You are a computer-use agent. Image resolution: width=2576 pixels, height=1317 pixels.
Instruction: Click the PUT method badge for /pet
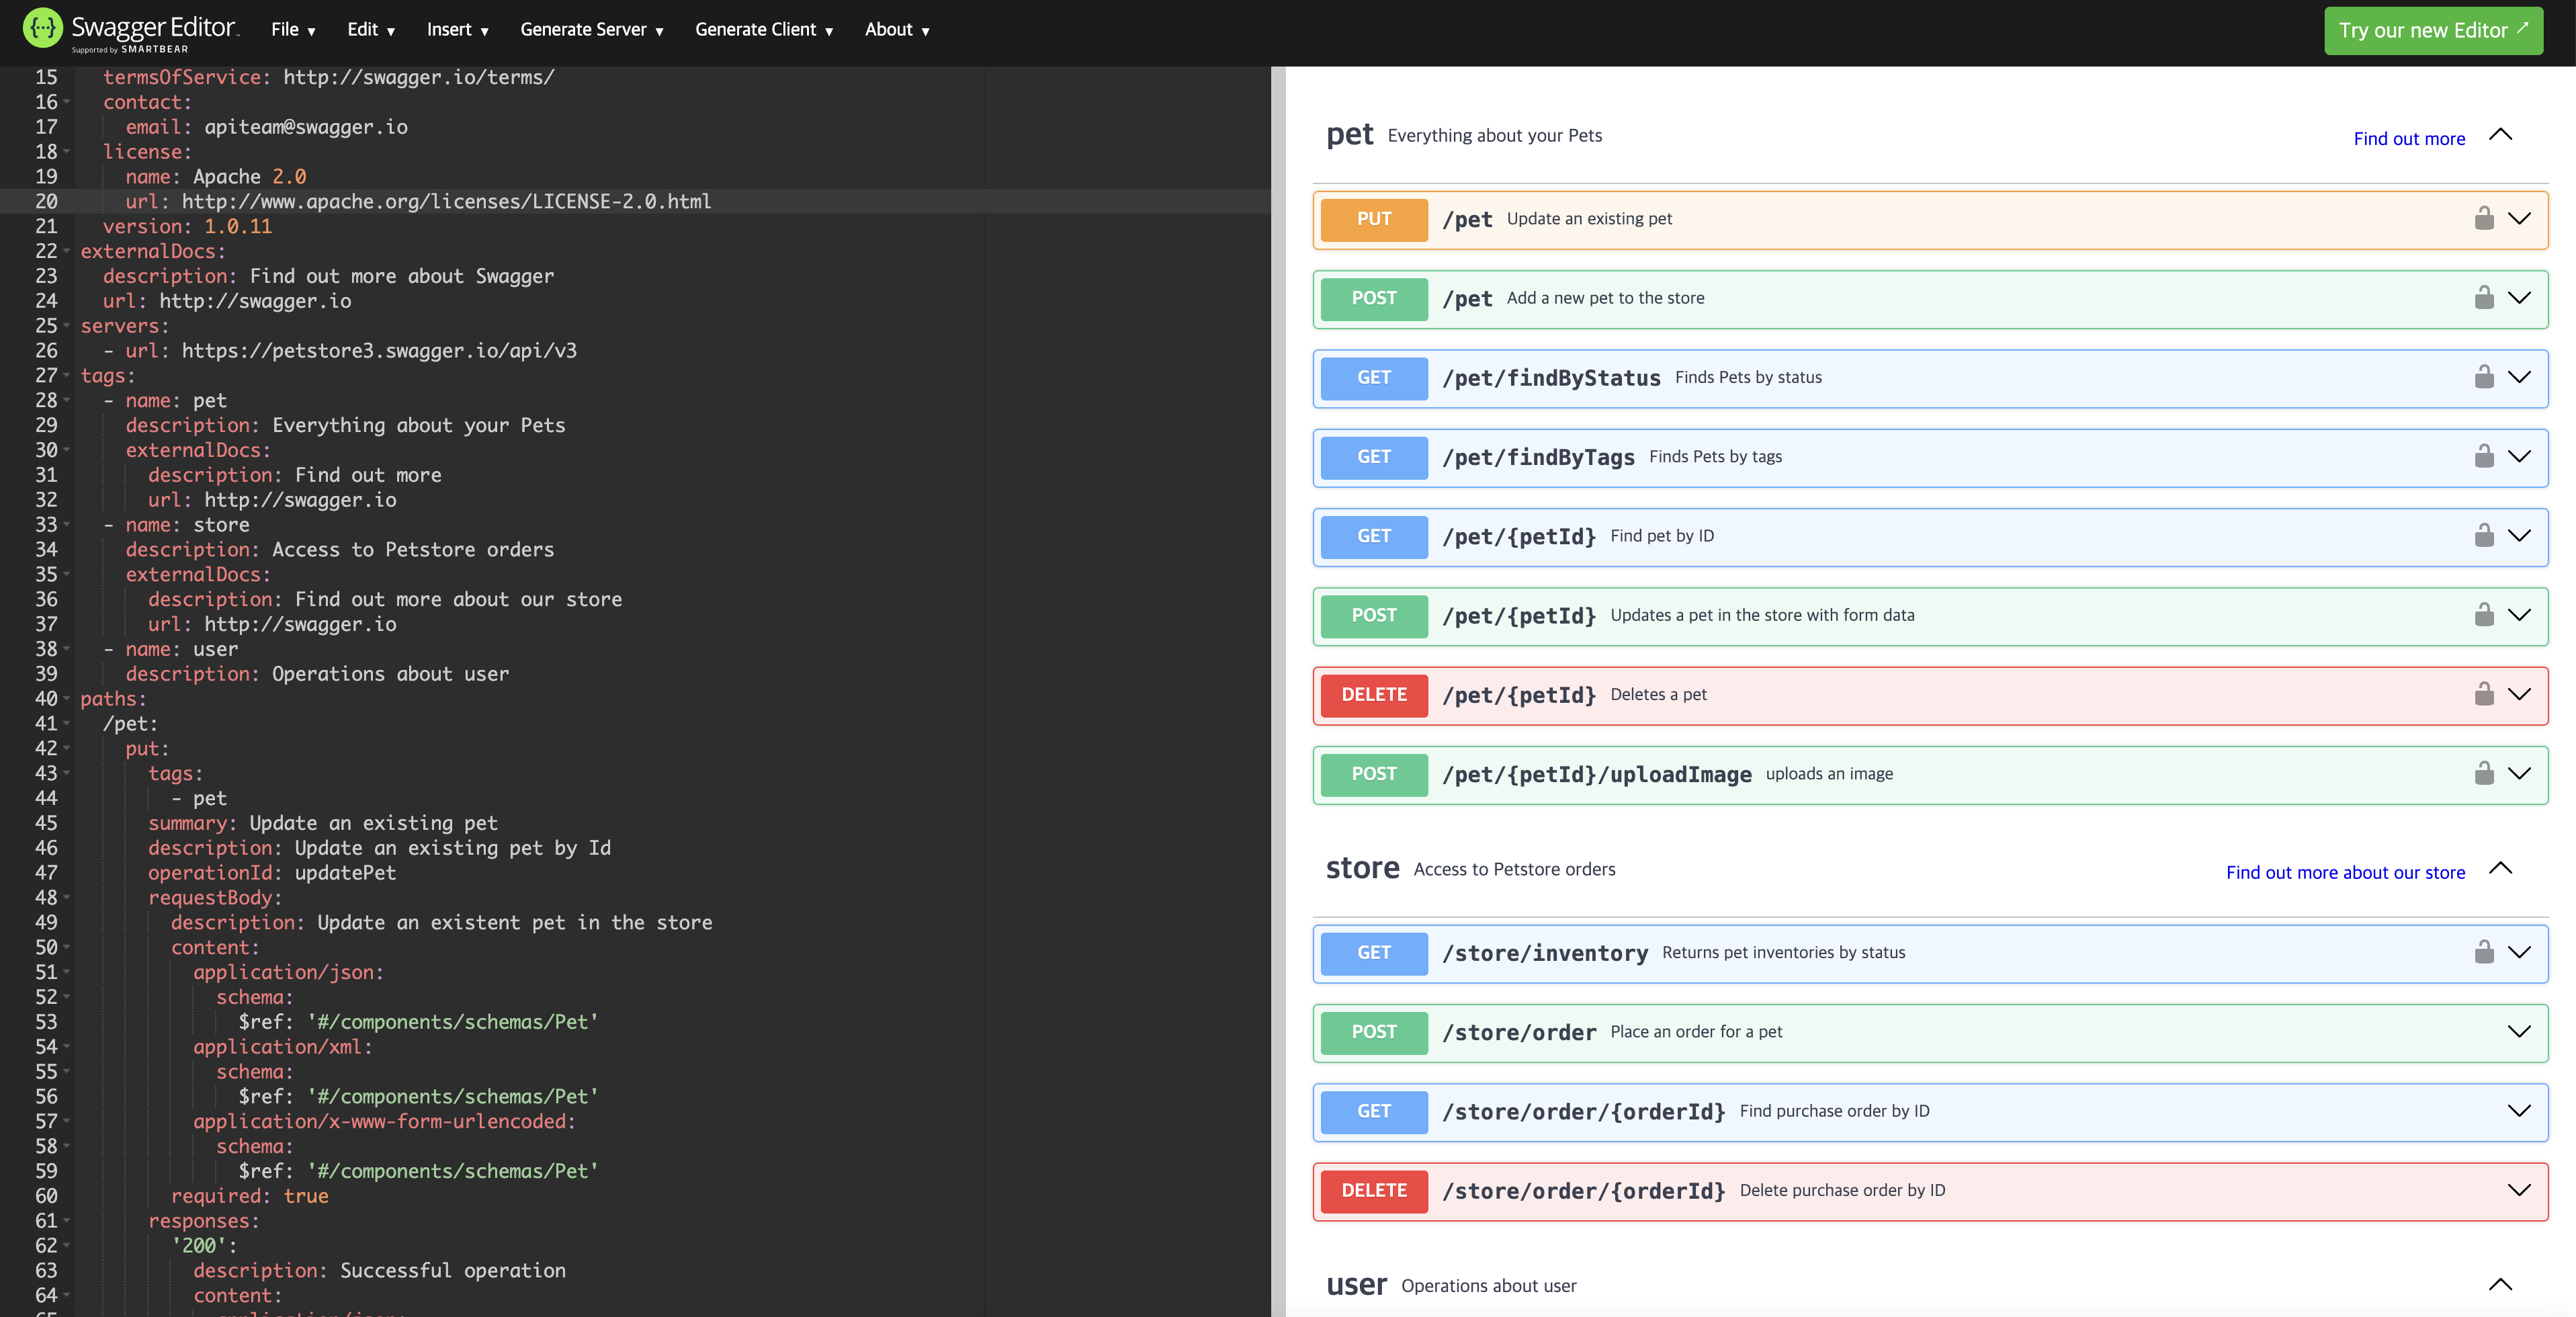(1374, 219)
